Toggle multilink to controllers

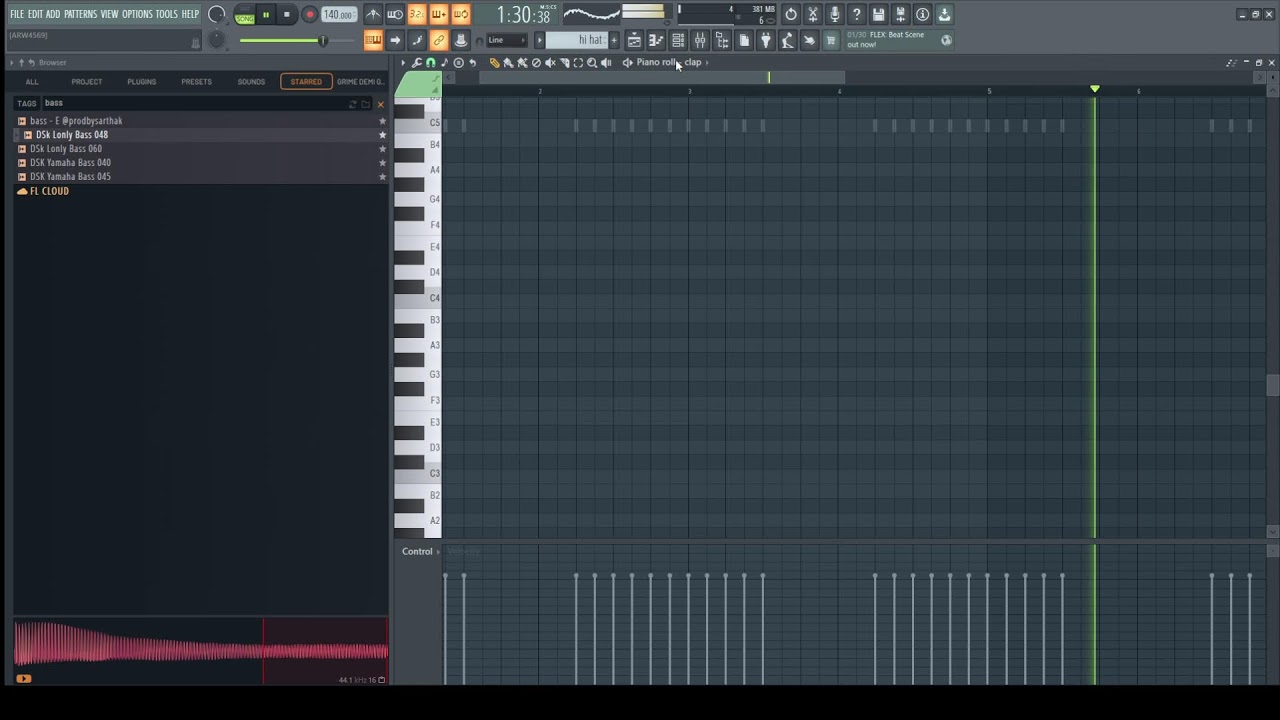[438, 40]
